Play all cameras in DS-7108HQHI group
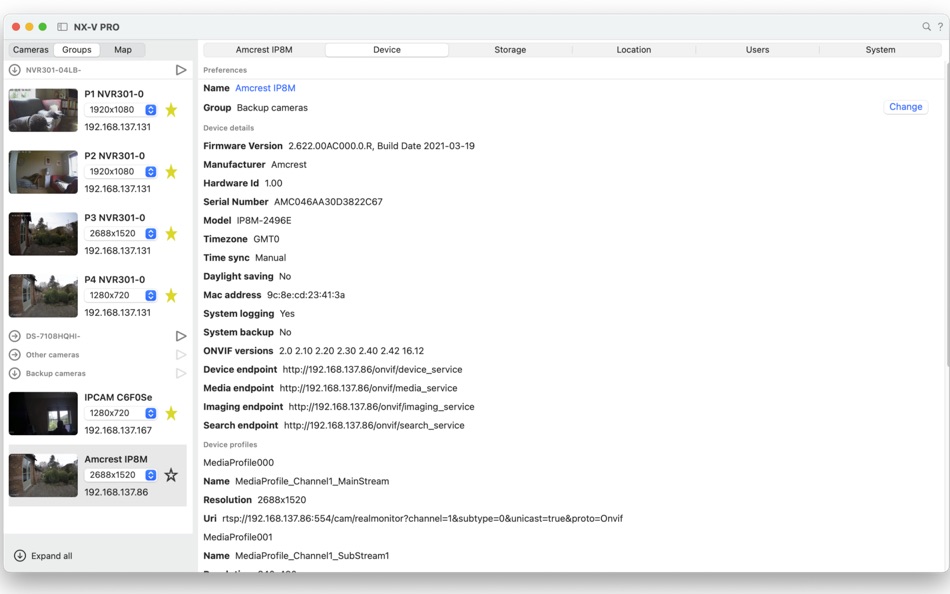Screen dimensions: 950x594 click(181, 336)
